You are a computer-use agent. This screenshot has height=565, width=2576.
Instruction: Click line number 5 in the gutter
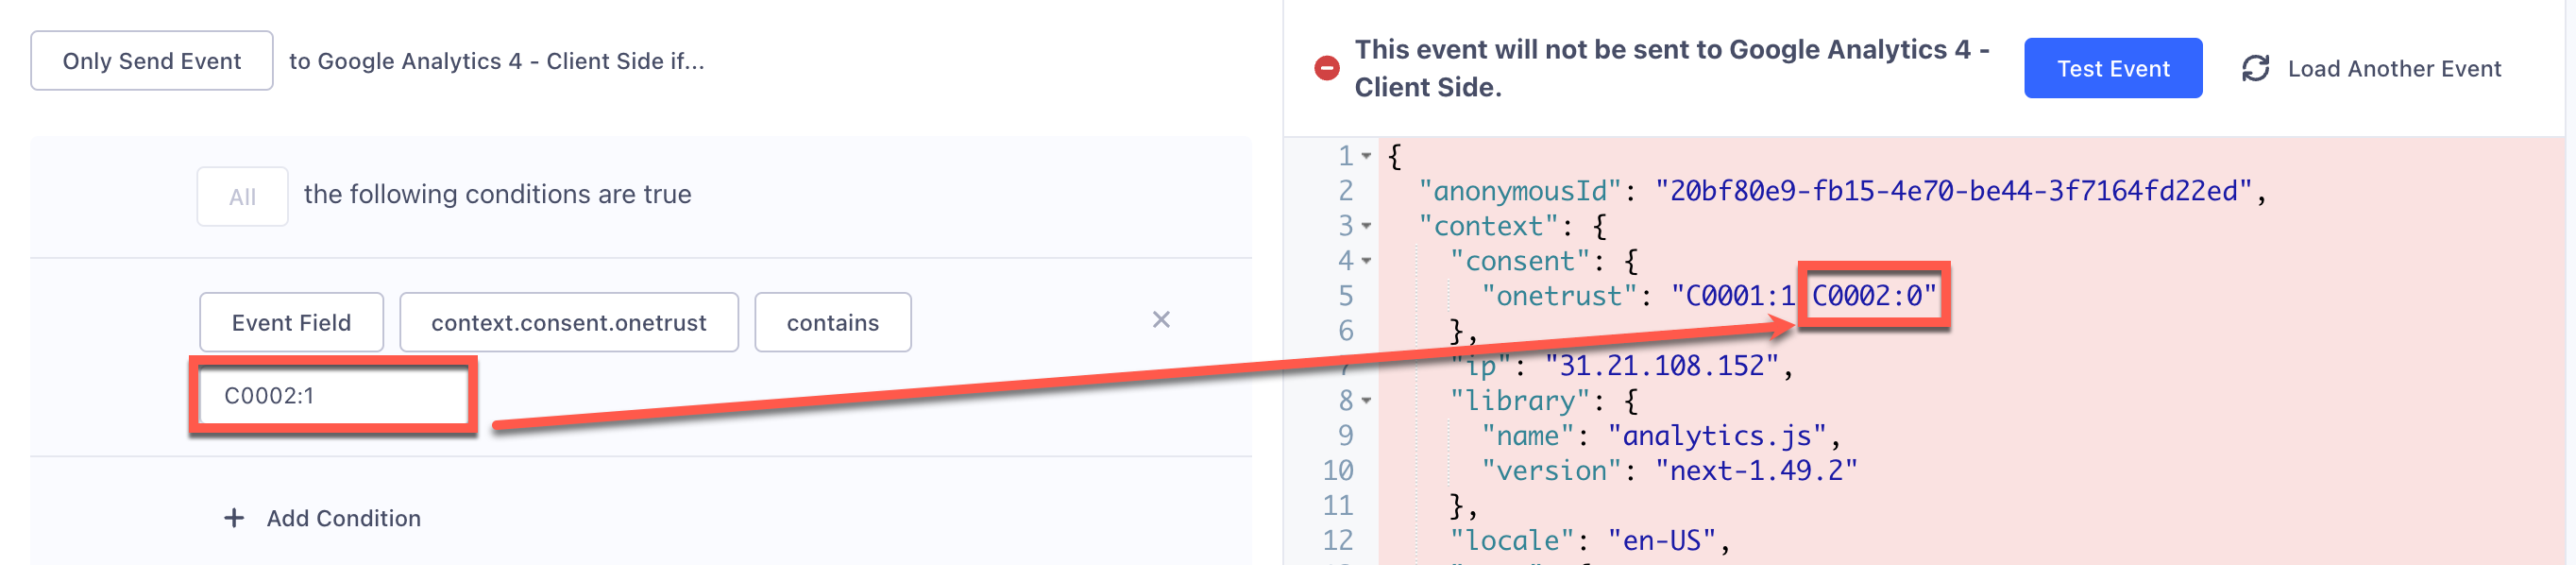[x=1345, y=296]
